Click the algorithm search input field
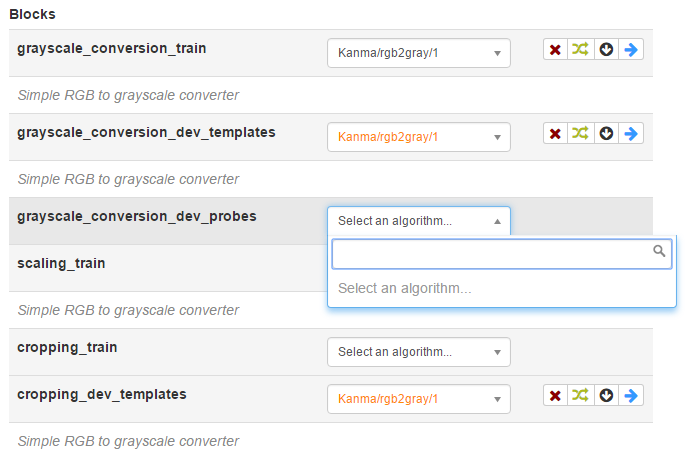The image size is (689, 454). [502, 254]
